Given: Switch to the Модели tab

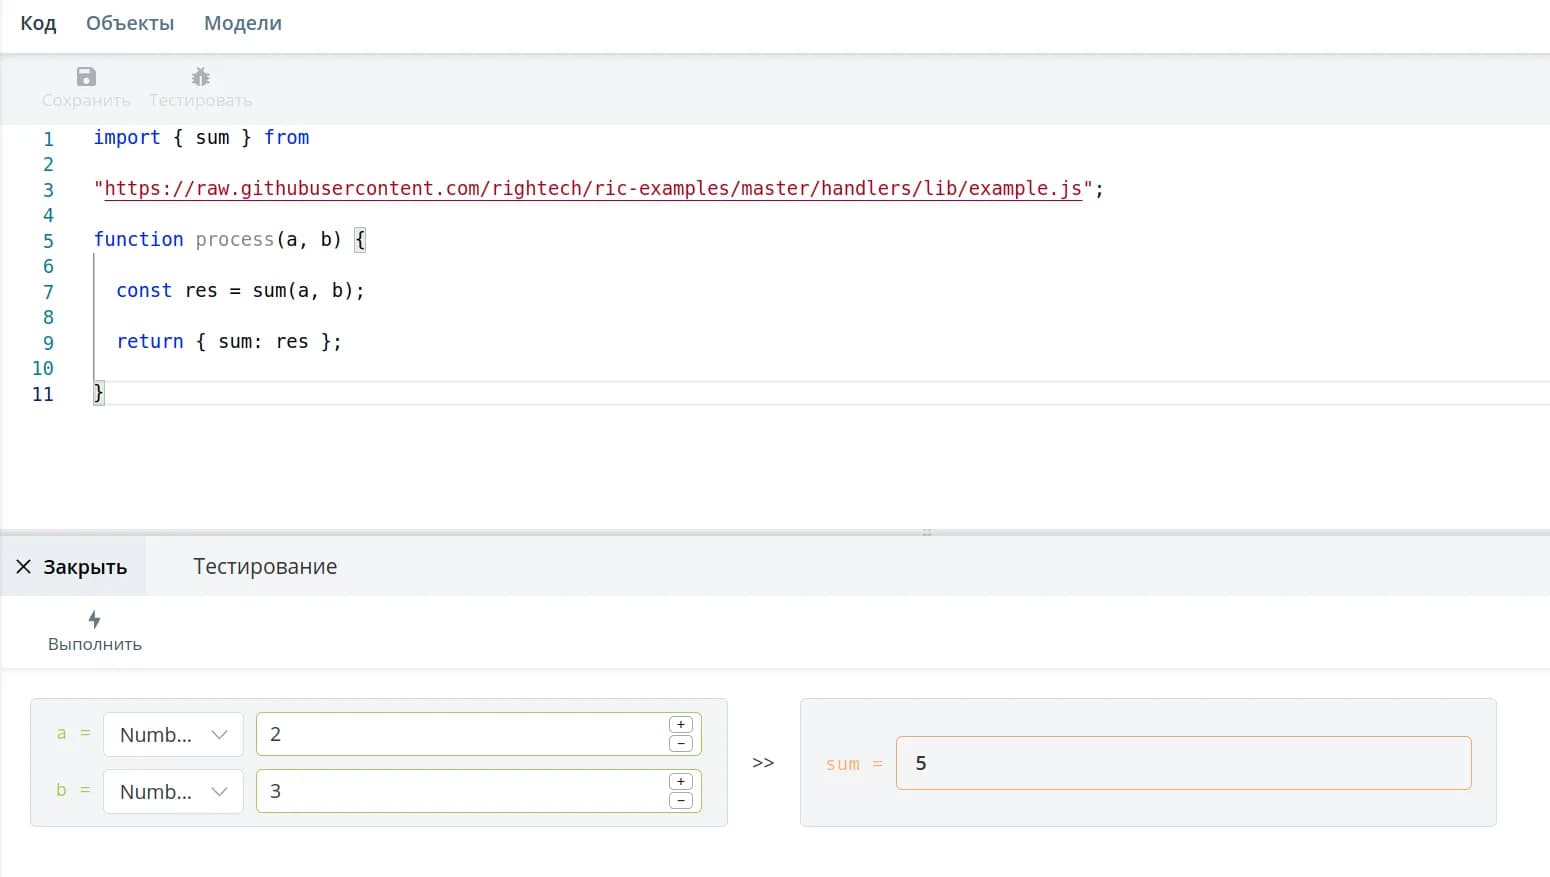Looking at the screenshot, I should pyautogui.click(x=243, y=23).
